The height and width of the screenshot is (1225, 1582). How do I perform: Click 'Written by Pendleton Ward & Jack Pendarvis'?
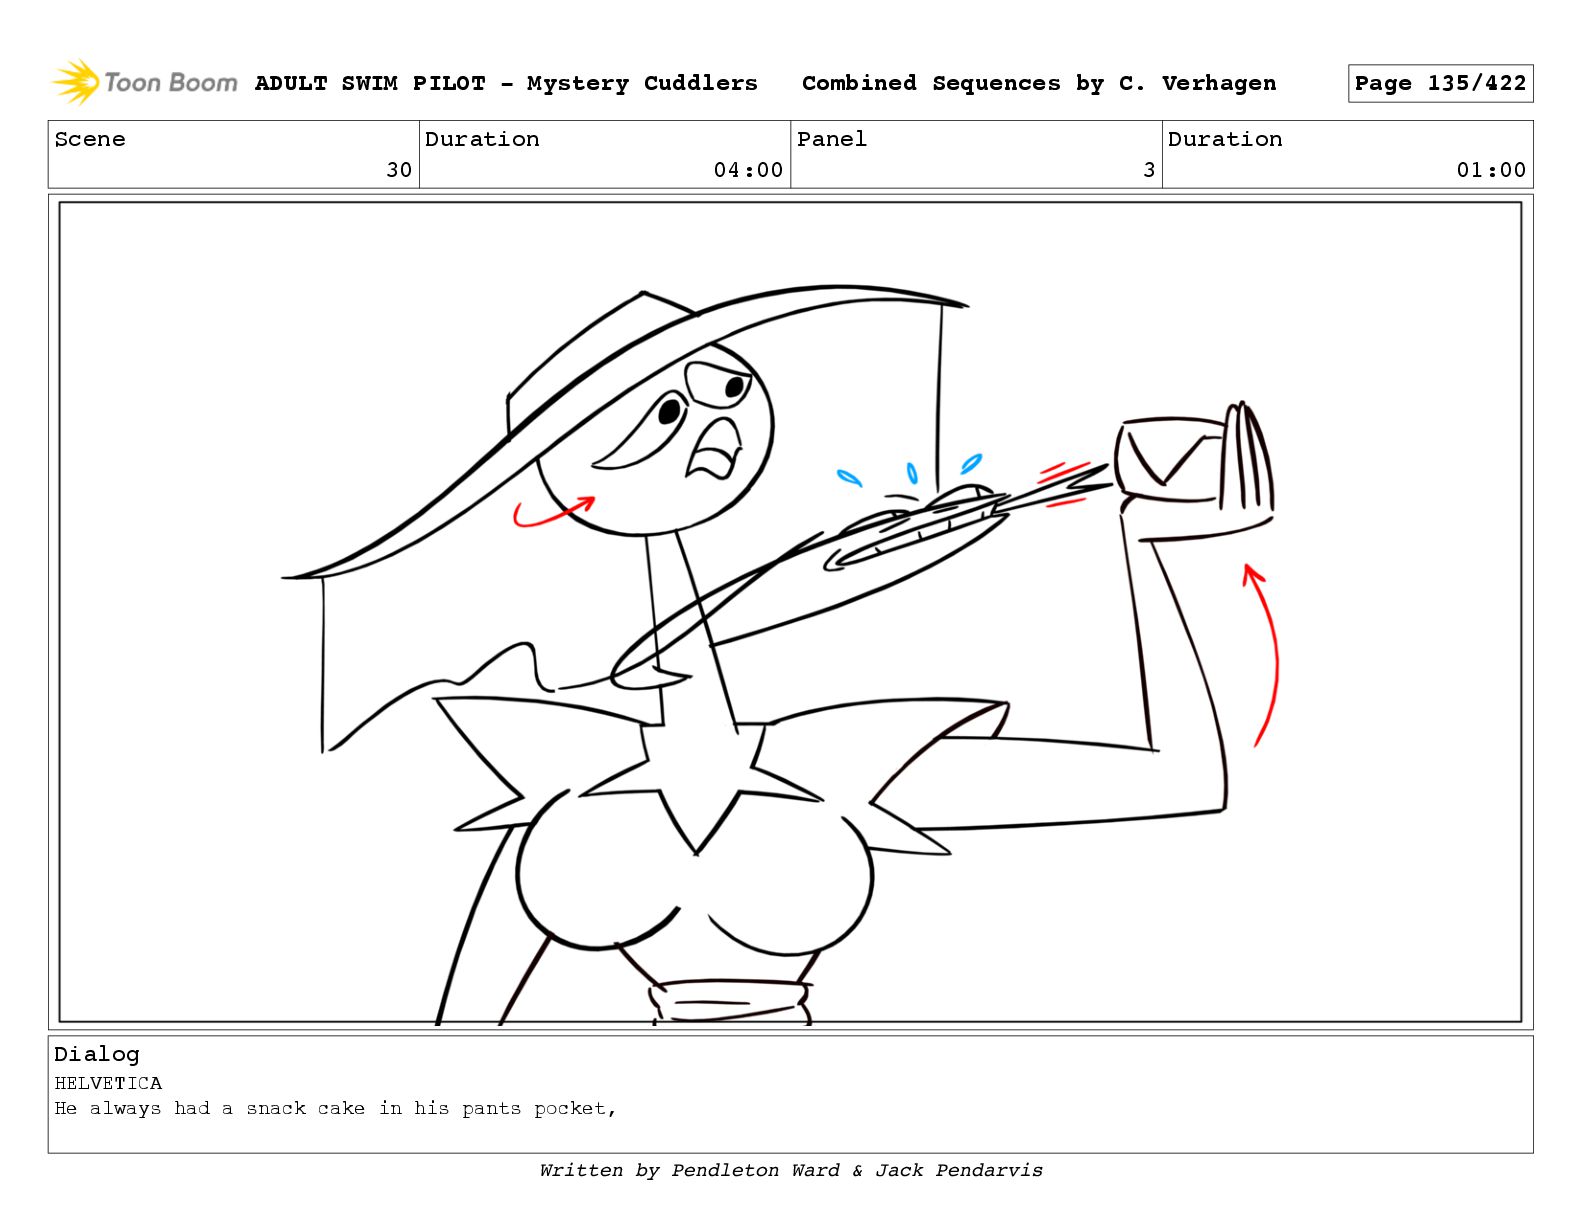pos(791,1170)
